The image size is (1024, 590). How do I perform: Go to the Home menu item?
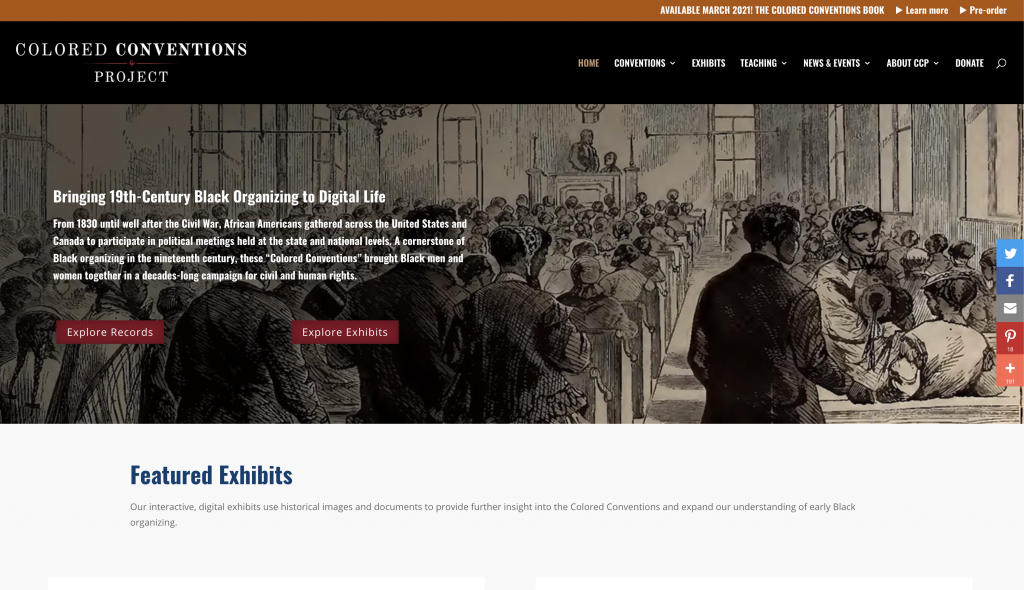coord(588,63)
